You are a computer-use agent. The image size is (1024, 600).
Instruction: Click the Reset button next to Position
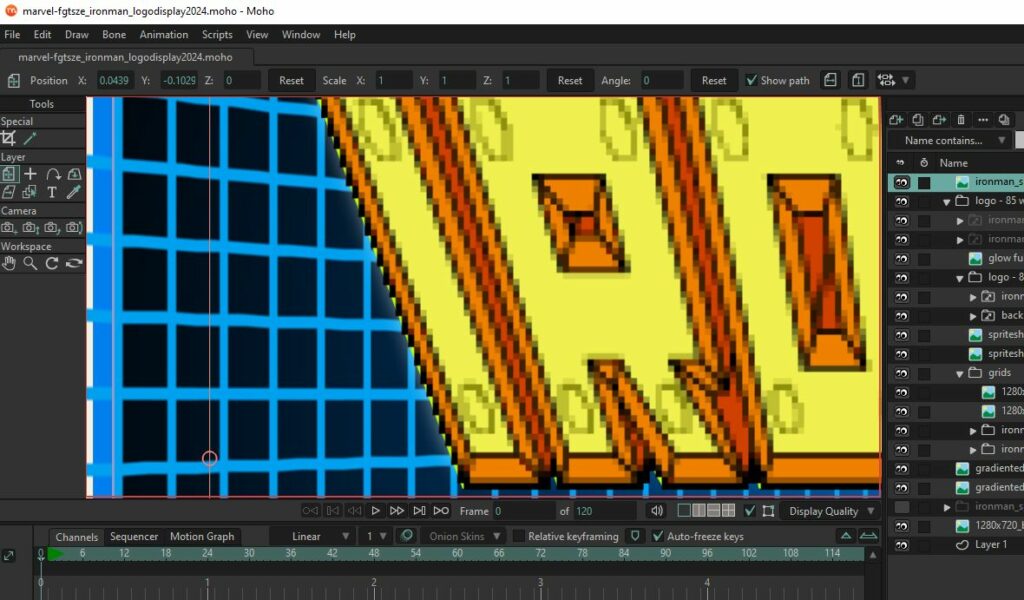coord(291,80)
